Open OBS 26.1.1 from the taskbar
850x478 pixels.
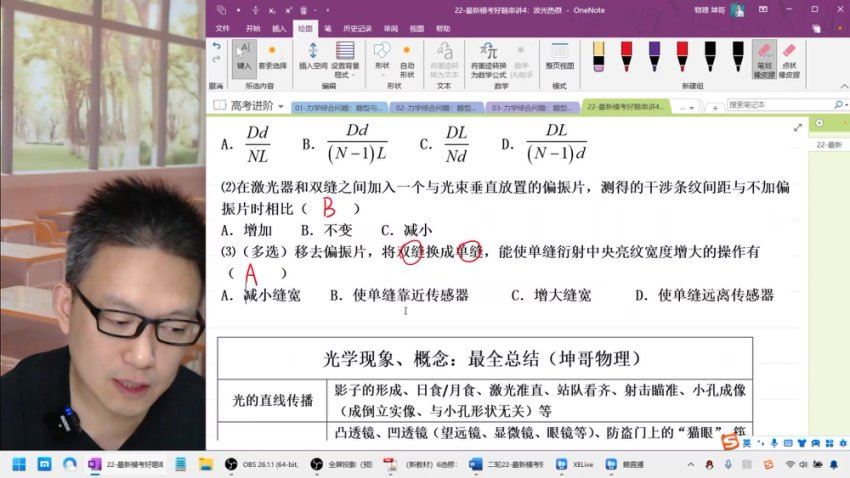[x=261, y=464]
